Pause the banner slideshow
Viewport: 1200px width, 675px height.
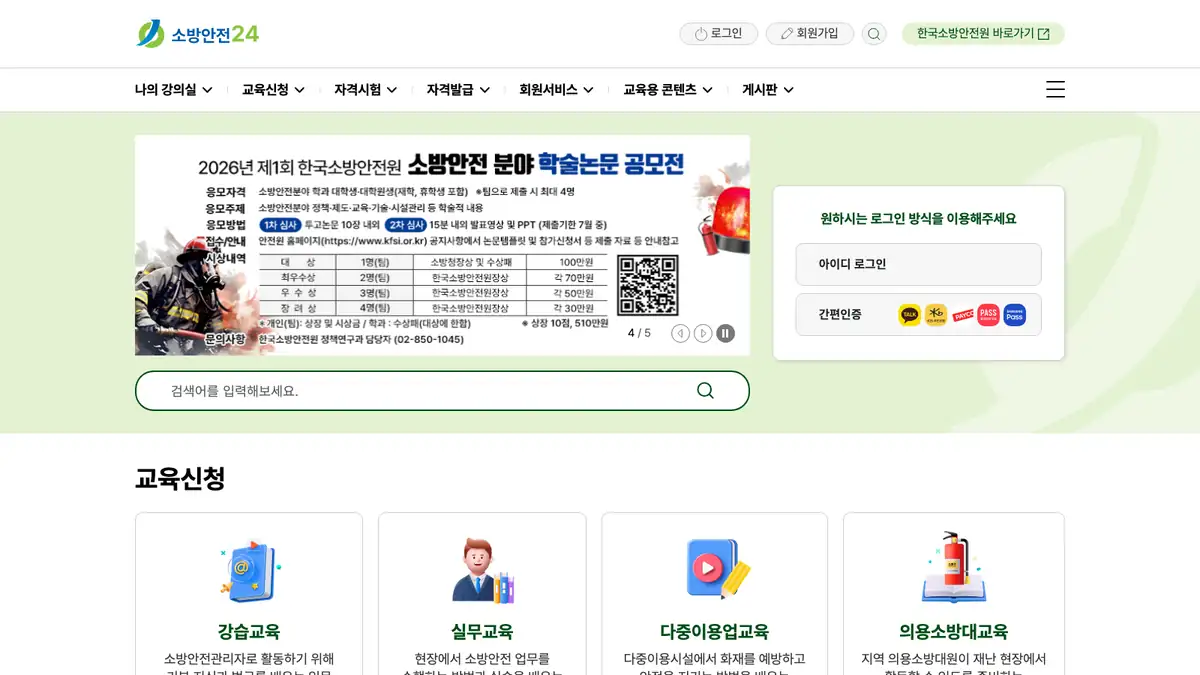pos(725,333)
